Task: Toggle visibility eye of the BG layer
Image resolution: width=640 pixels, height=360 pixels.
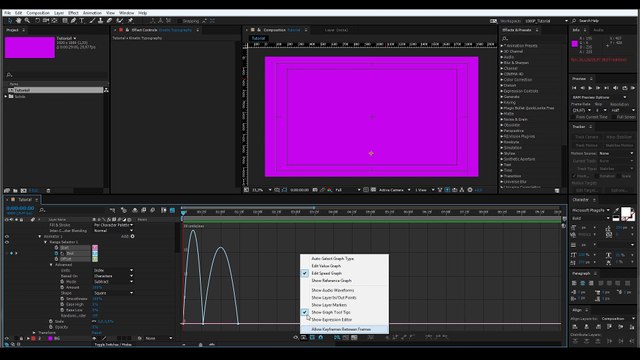Action: (x=7, y=338)
